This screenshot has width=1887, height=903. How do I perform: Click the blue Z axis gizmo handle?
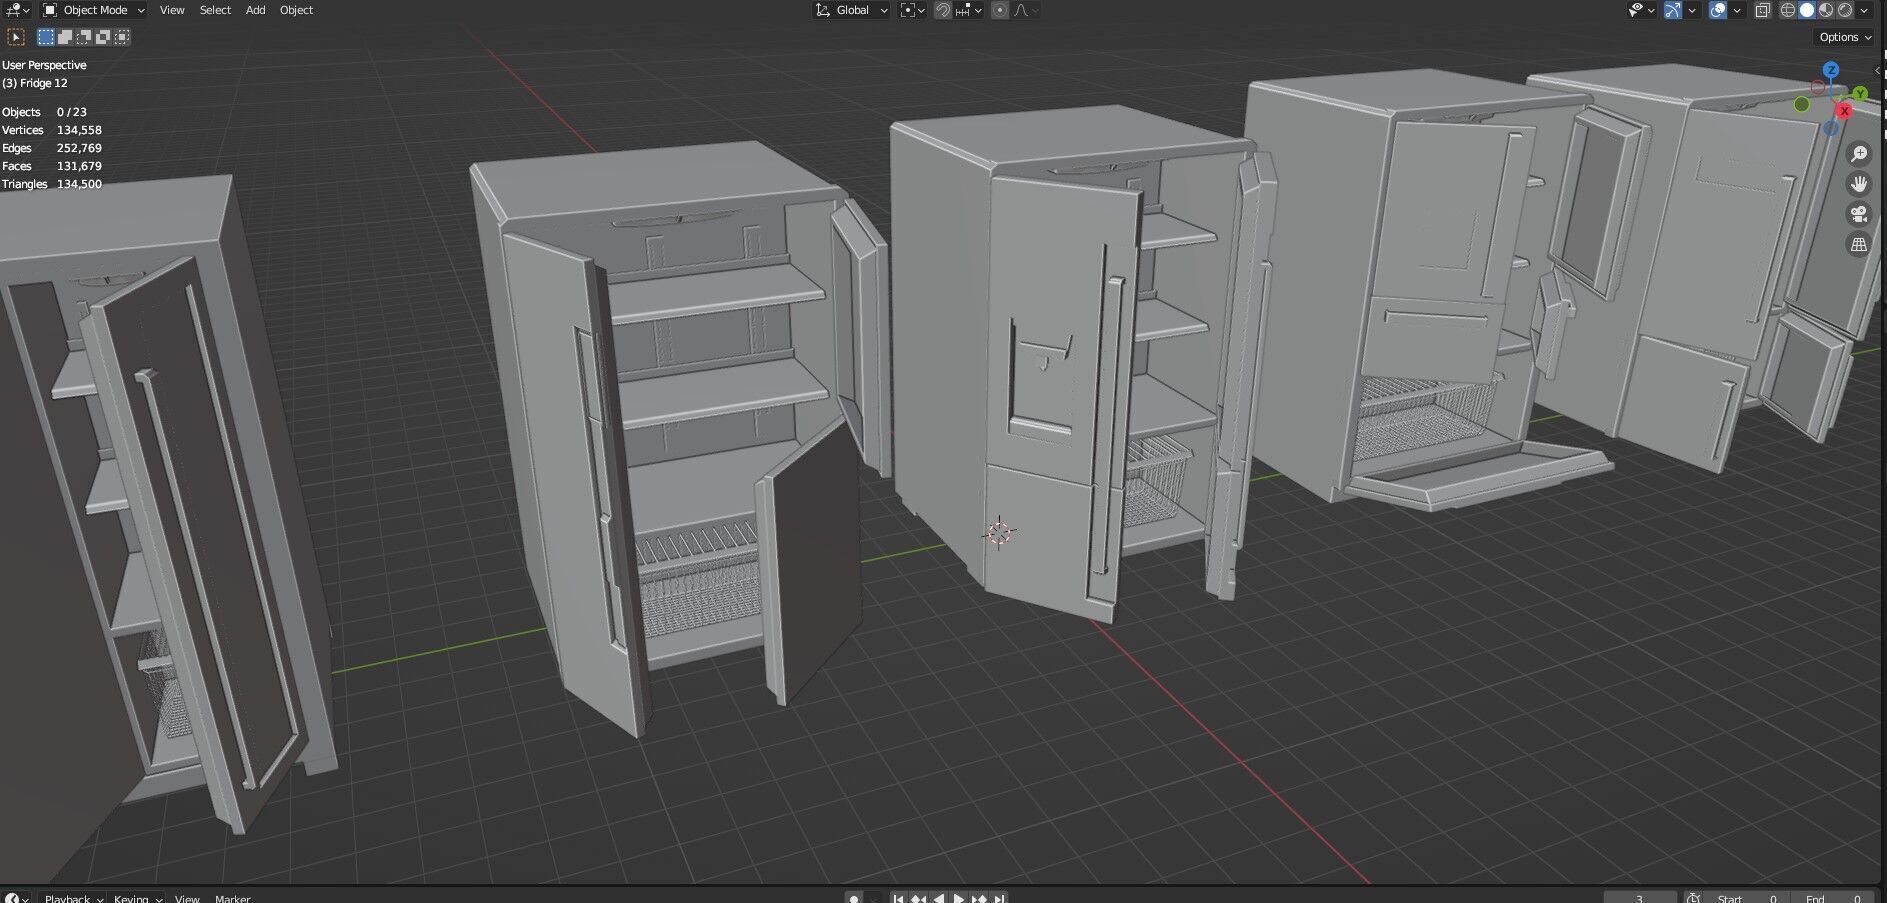1831,70
